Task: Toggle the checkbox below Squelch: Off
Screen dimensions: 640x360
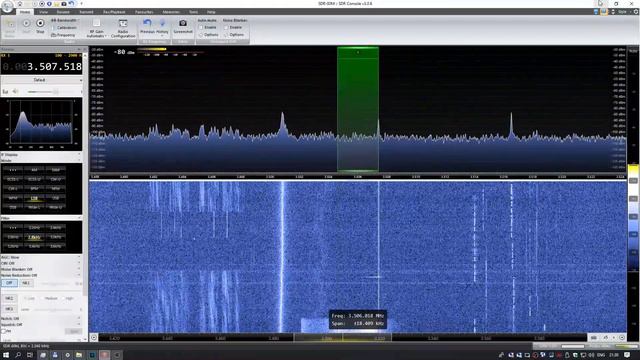Action: [x=4, y=331]
